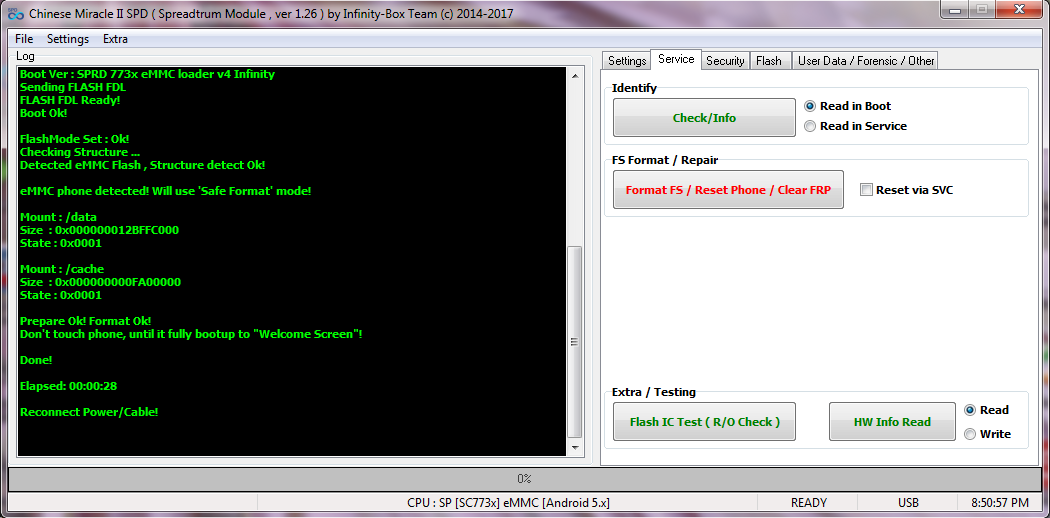Open User Data / Forensic / Other tab
Image resolution: width=1050 pixels, height=518 pixels.
[x=866, y=61]
